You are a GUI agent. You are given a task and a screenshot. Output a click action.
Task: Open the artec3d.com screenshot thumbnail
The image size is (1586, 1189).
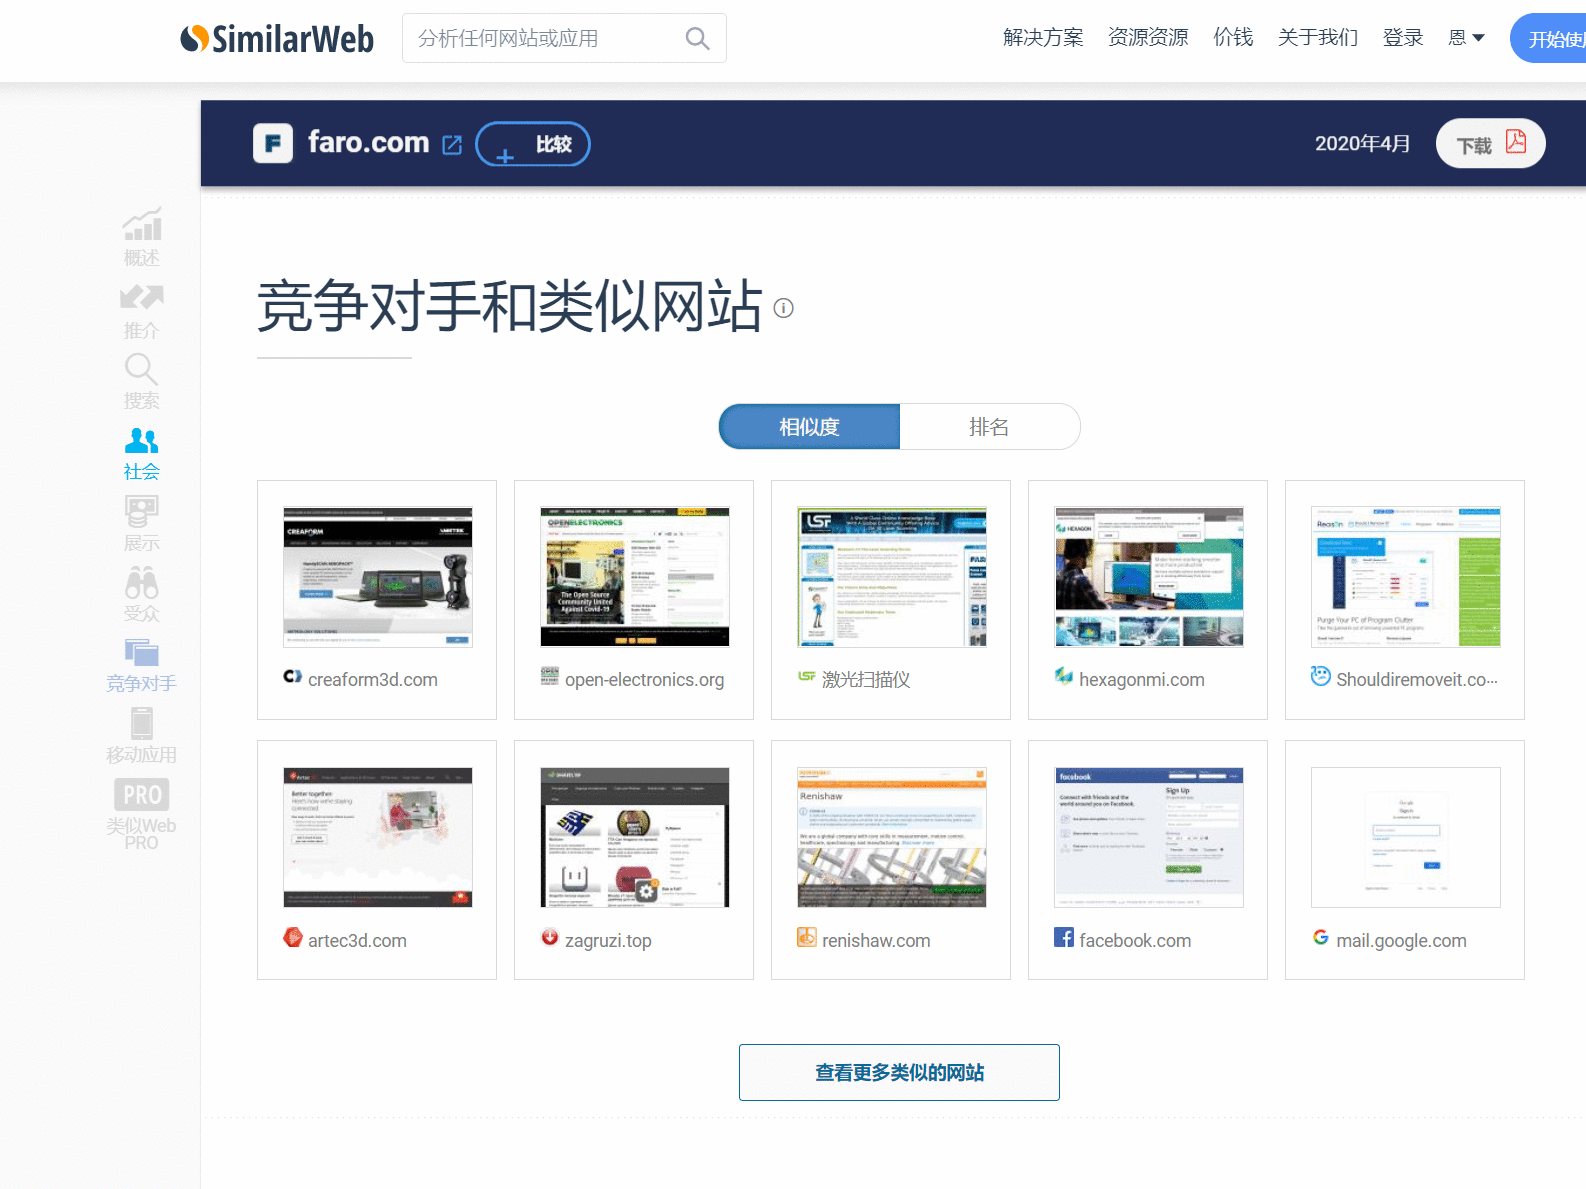pos(378,838)
